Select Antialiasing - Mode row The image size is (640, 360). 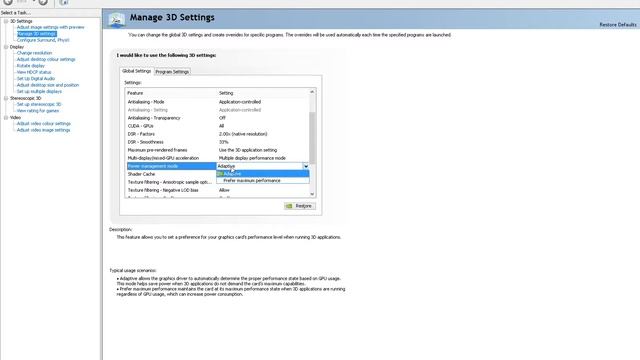(217, 102)
